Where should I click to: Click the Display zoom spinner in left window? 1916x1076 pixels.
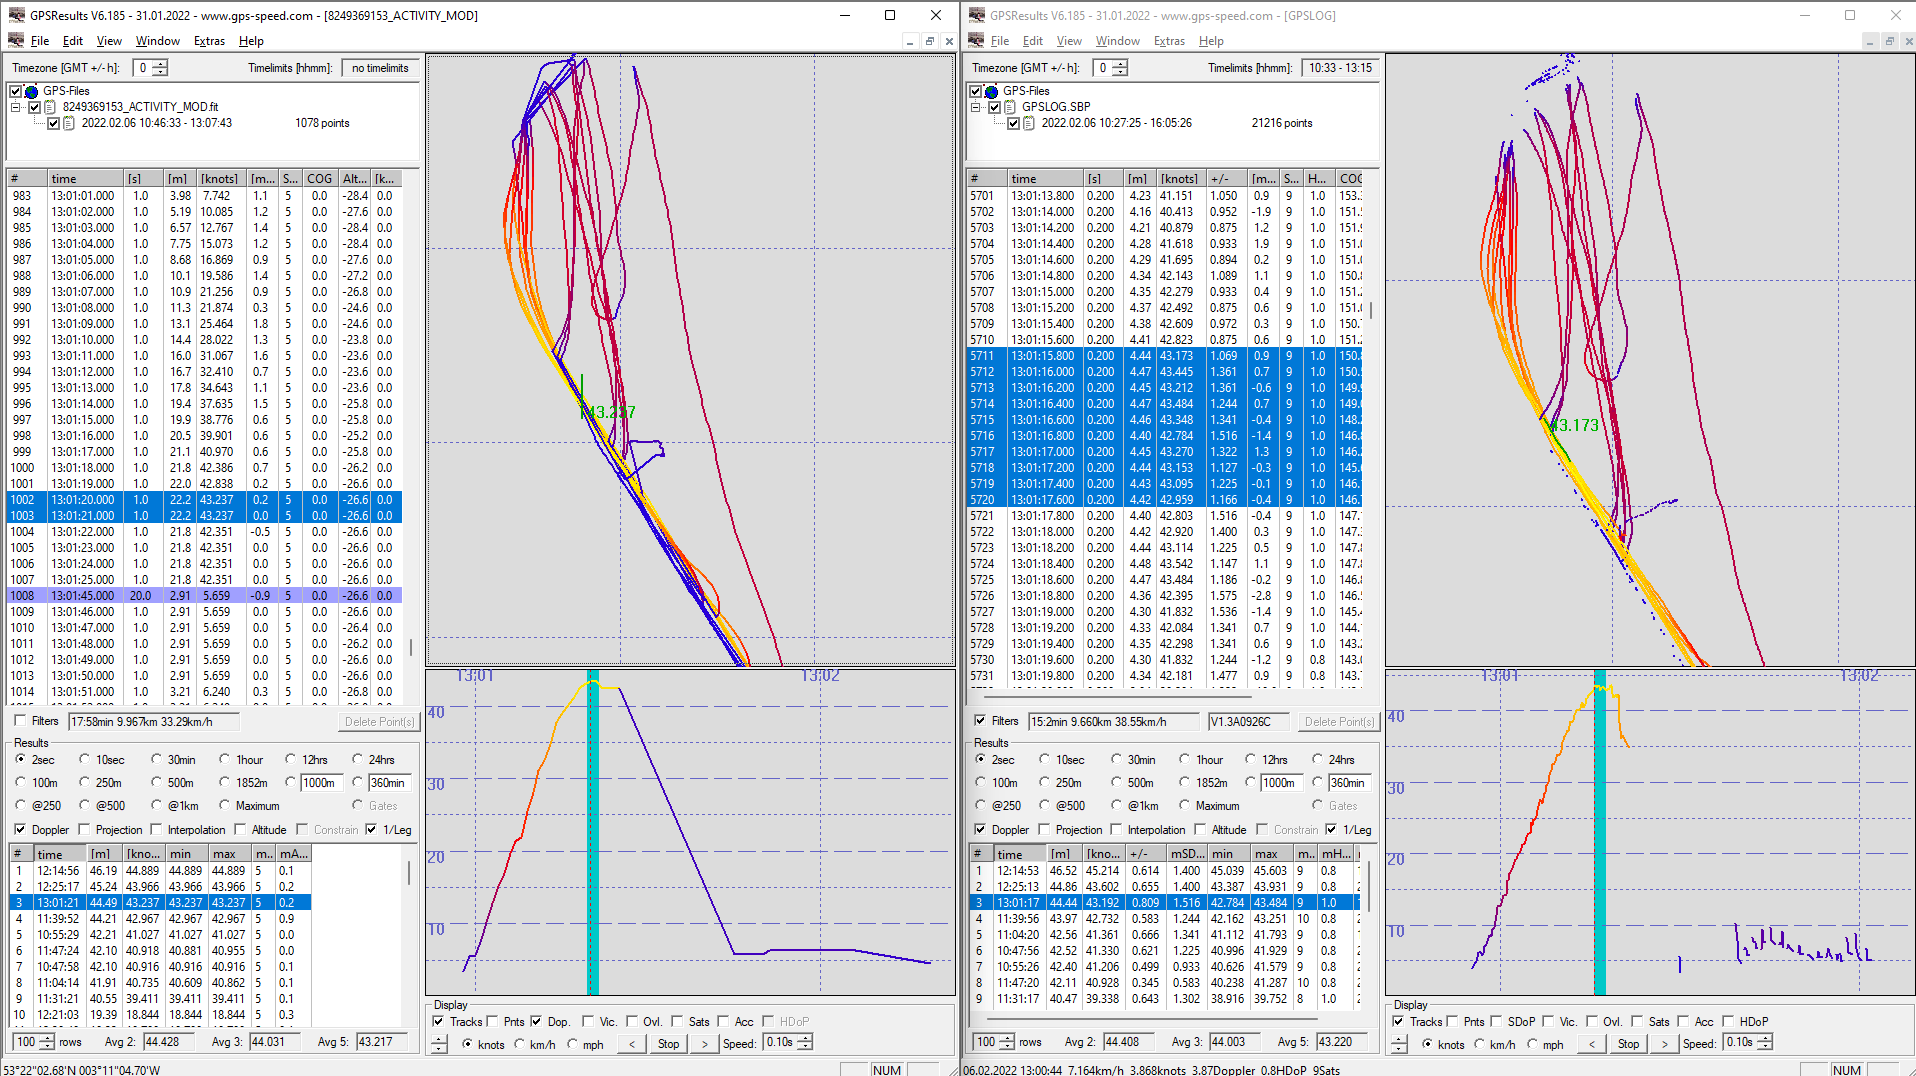439,1043
